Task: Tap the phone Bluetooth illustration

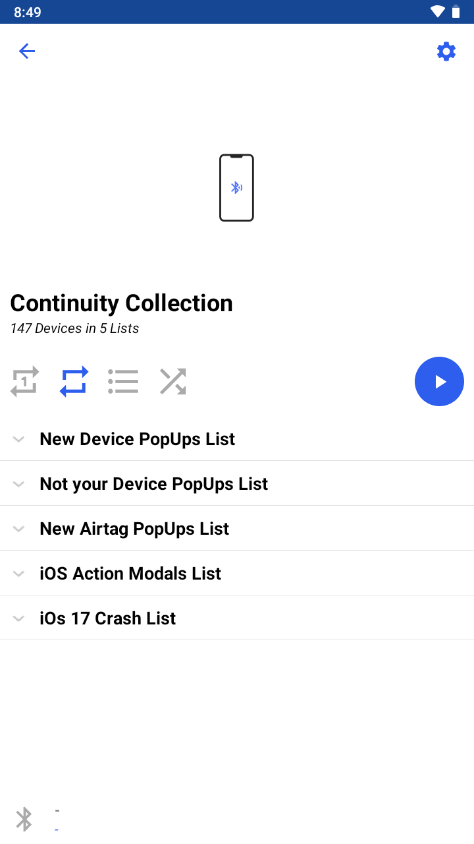Action: pos(236,187)
